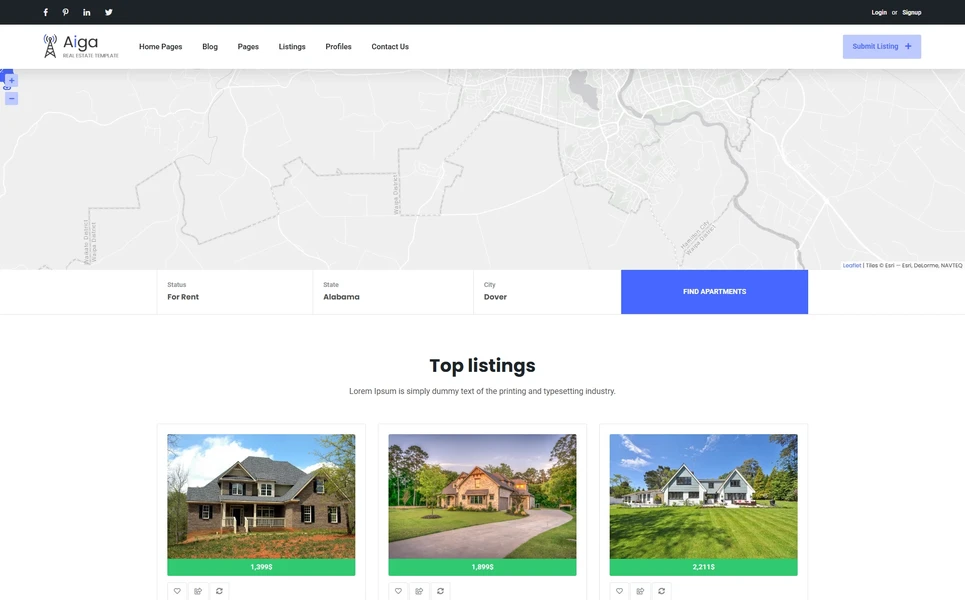Open the Pinterest social icon
This screenshot has width=965, height=600.
[x=65, y=12]
